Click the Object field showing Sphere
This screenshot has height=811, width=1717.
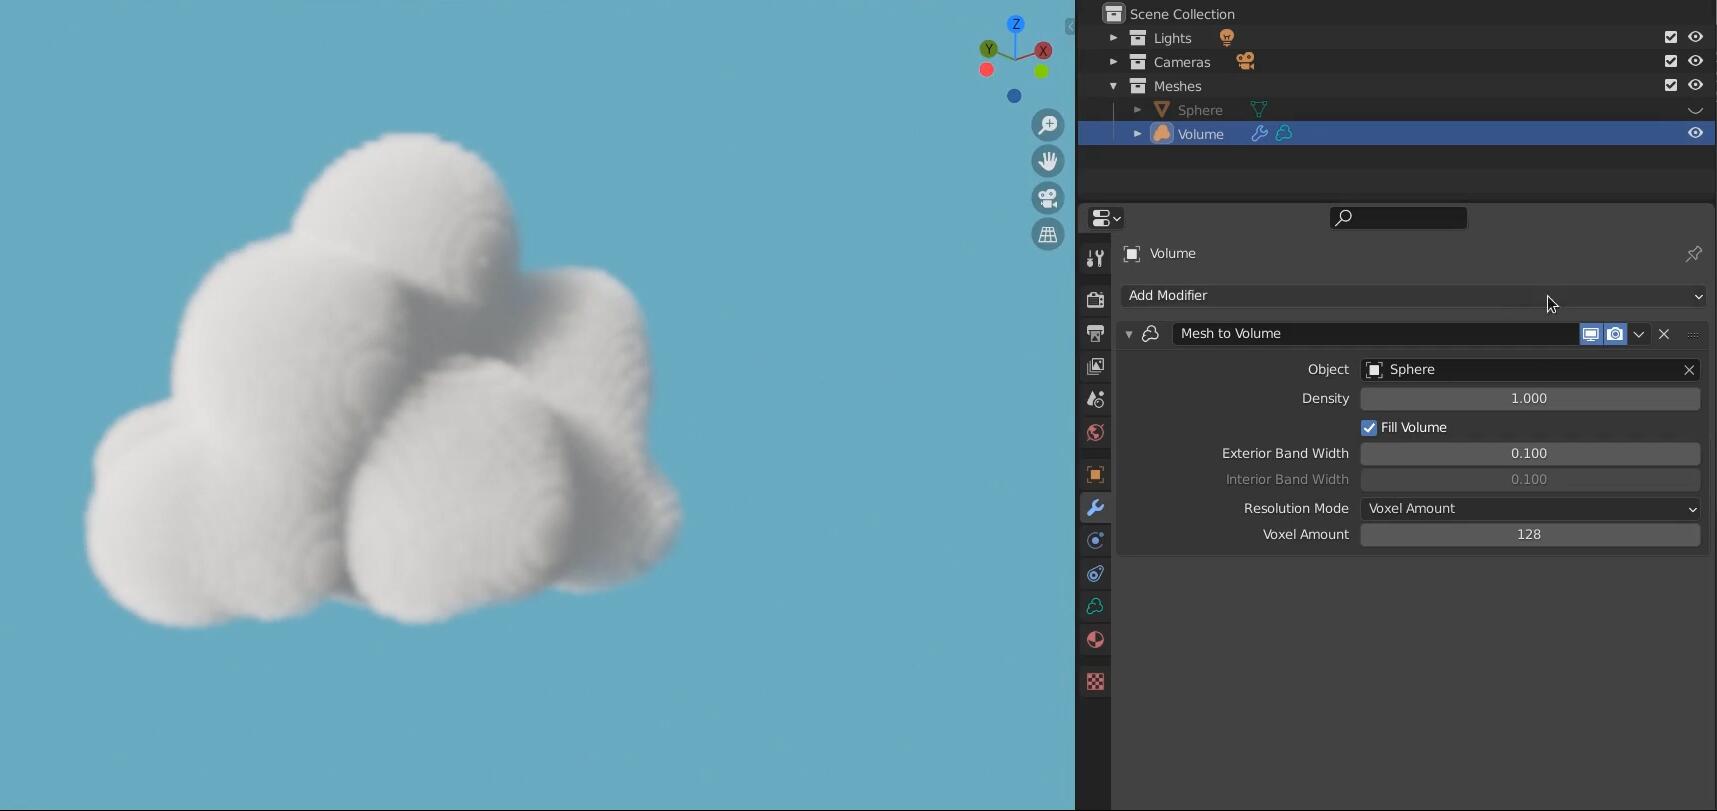[x=1520, y=370]
